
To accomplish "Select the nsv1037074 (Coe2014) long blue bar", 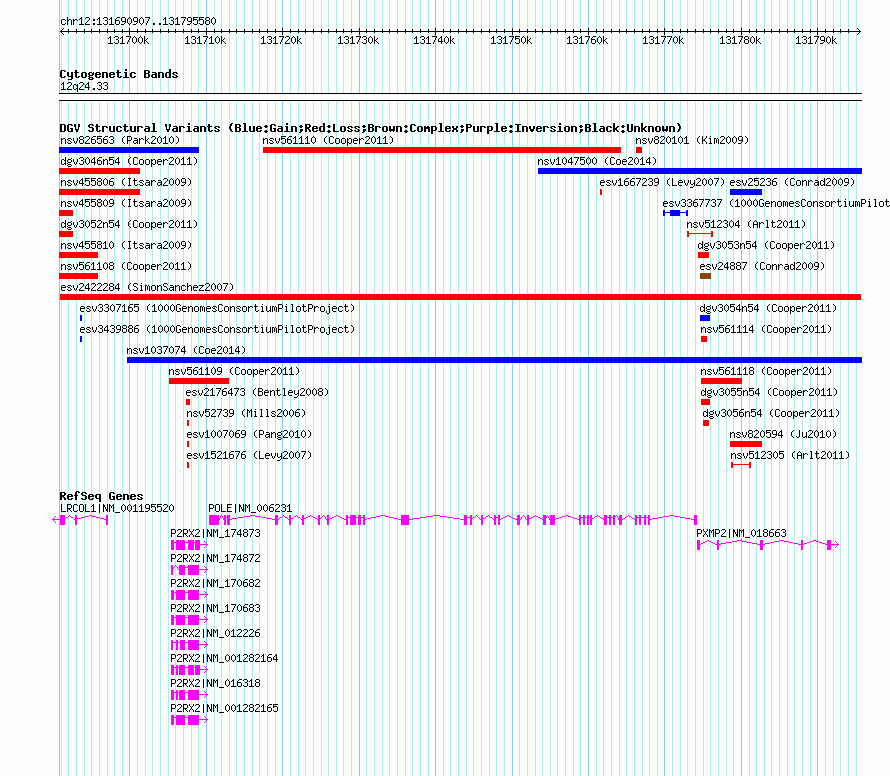I will click(494, 360).
